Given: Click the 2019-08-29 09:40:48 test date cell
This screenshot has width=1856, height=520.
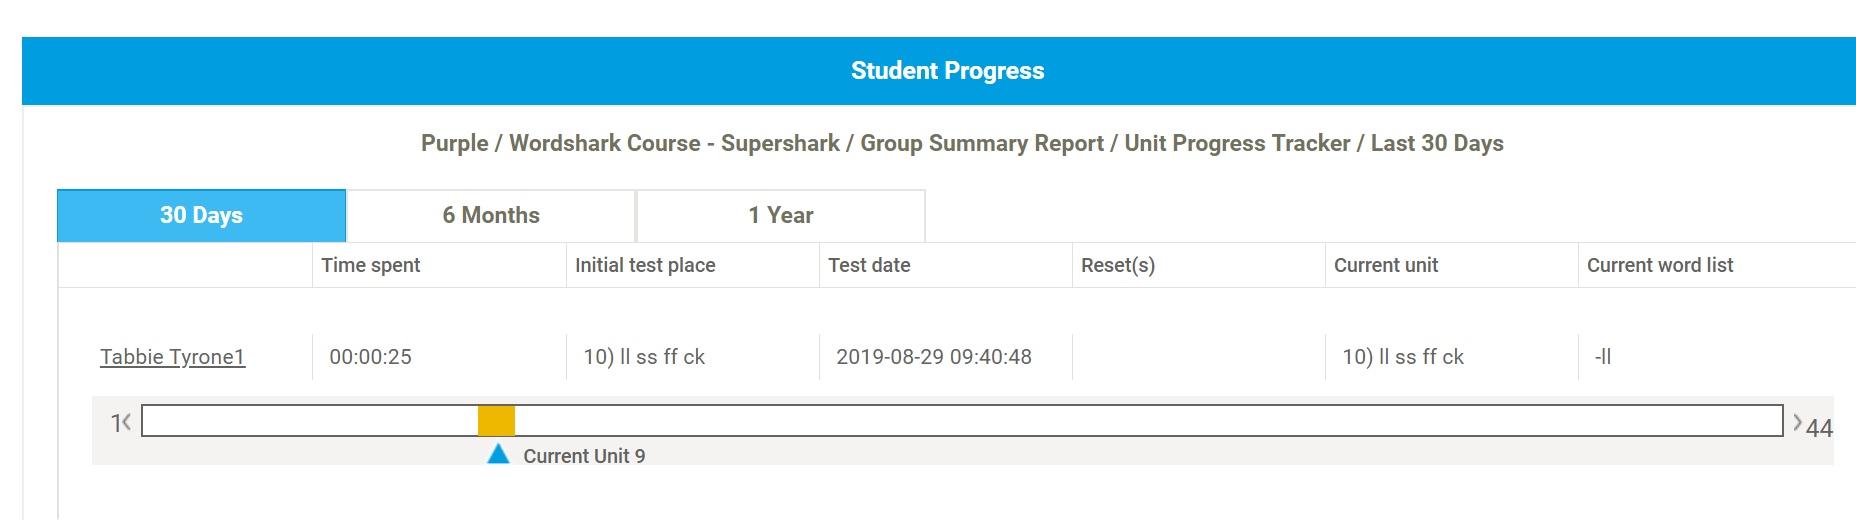Looking at the screenshot, I should (x=934, y=357).
